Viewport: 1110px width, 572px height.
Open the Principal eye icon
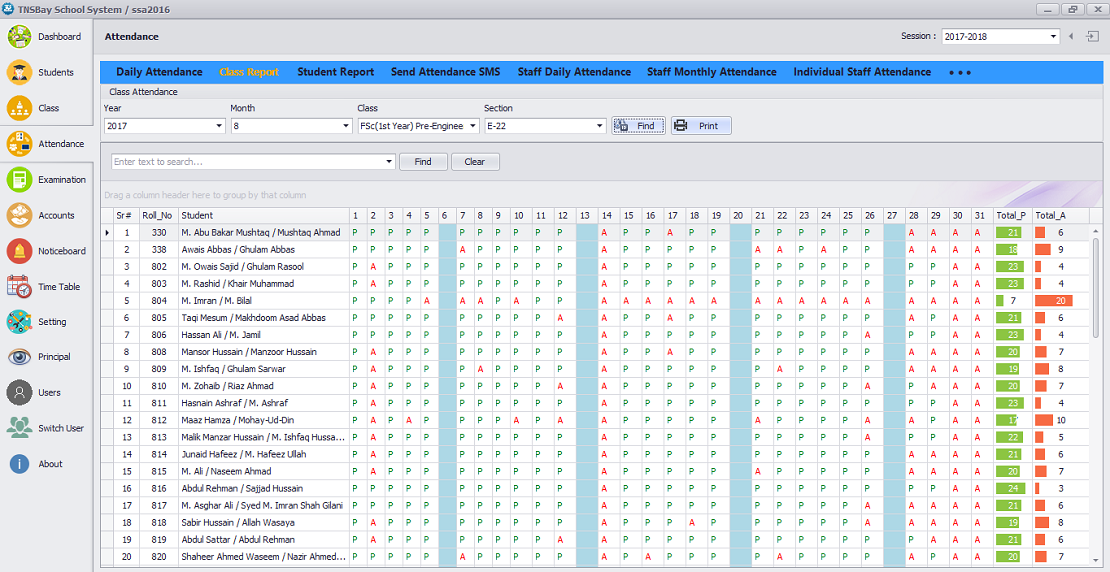coord(20,358)
